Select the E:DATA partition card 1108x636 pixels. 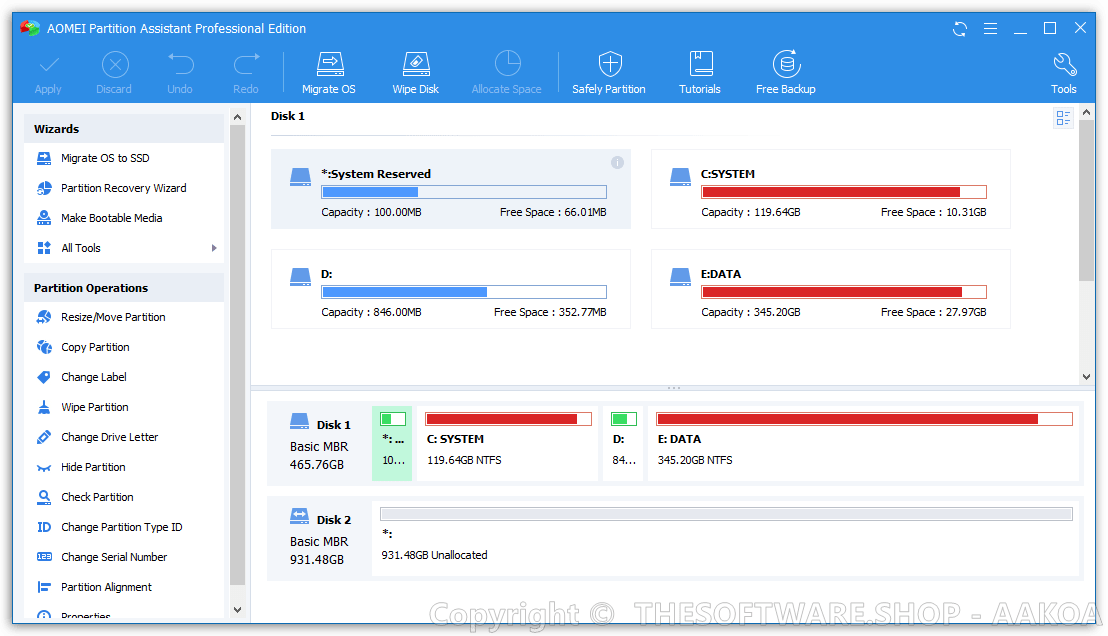830,289
